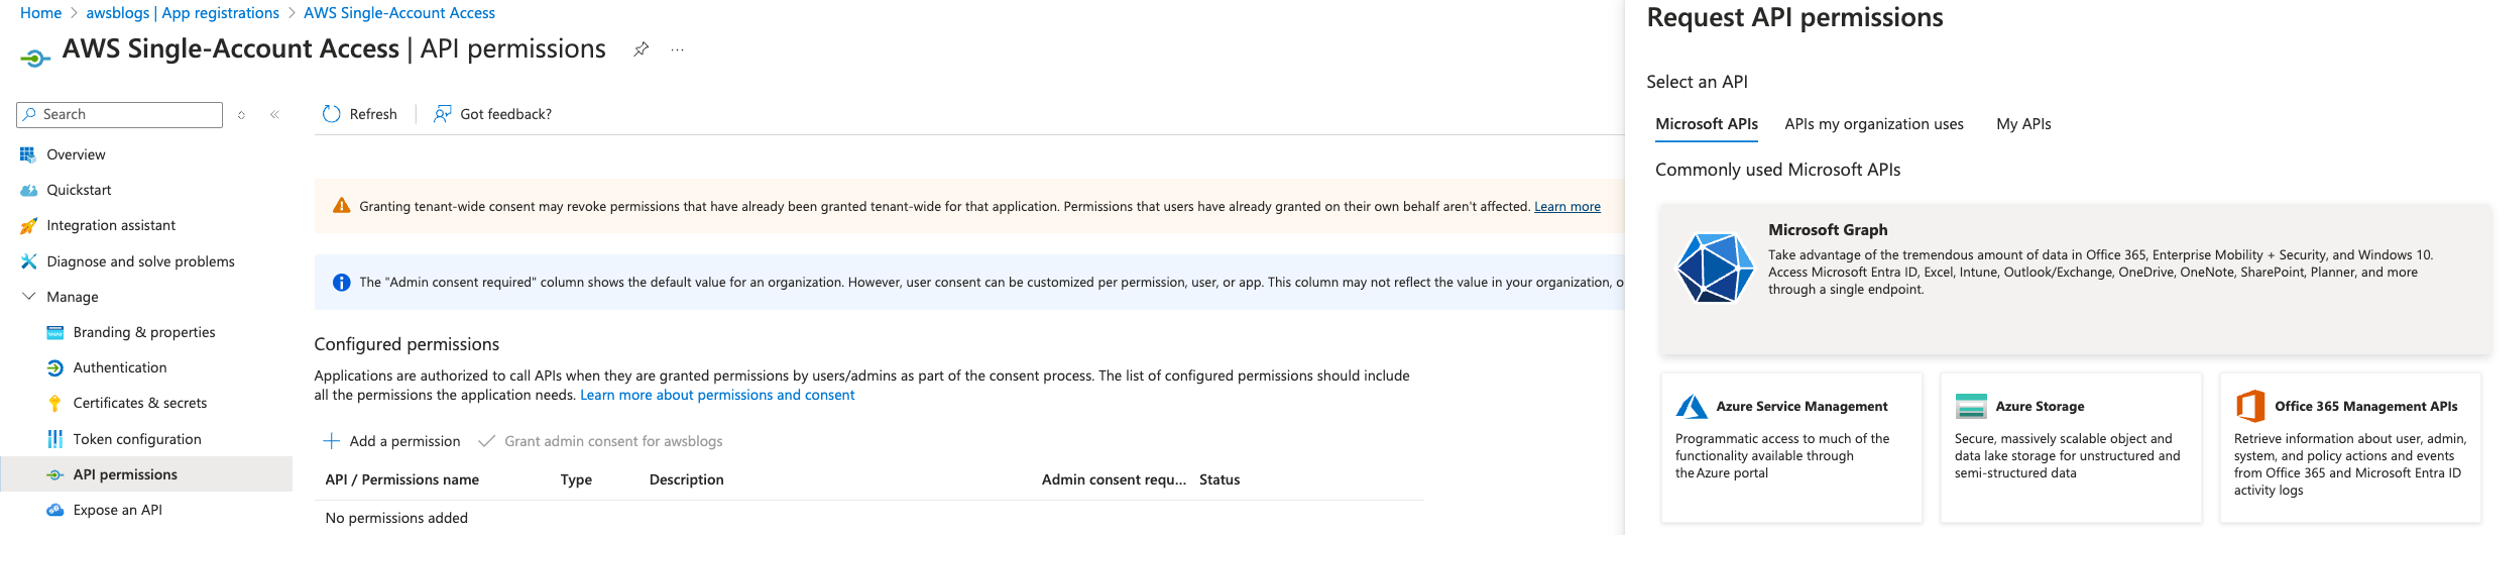Open Learn more about permissions and consent
The image size is (2510, 565).
coord(717,395)
